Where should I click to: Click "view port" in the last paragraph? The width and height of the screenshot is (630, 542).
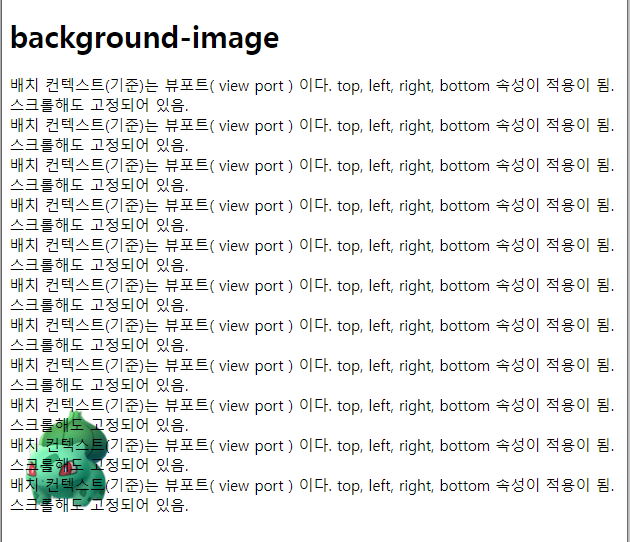(x=252, y=486)
